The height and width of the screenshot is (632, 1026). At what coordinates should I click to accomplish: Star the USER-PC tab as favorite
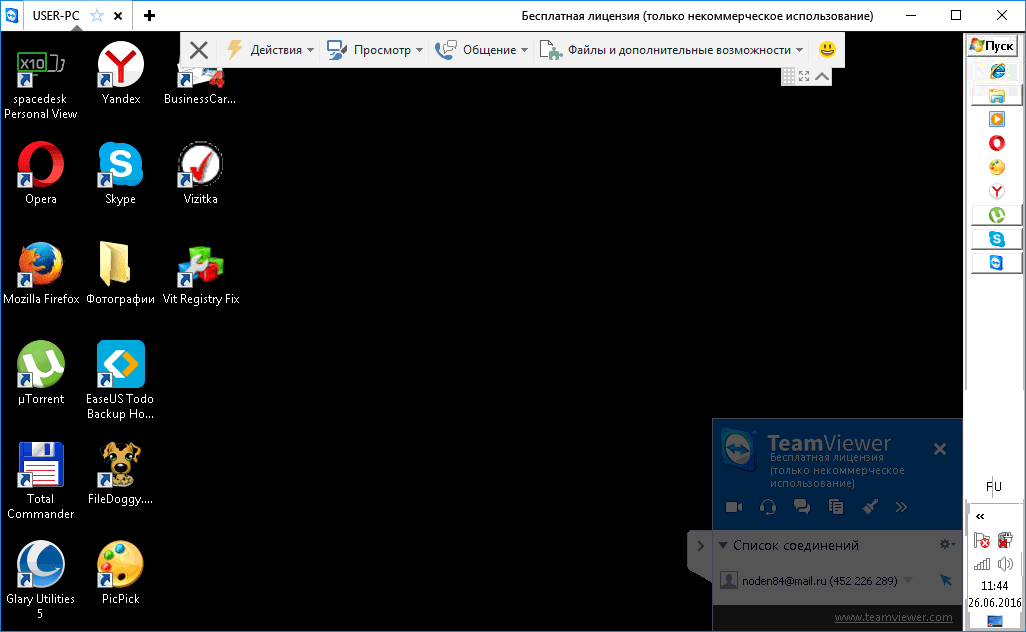click(x=97, y=16)
